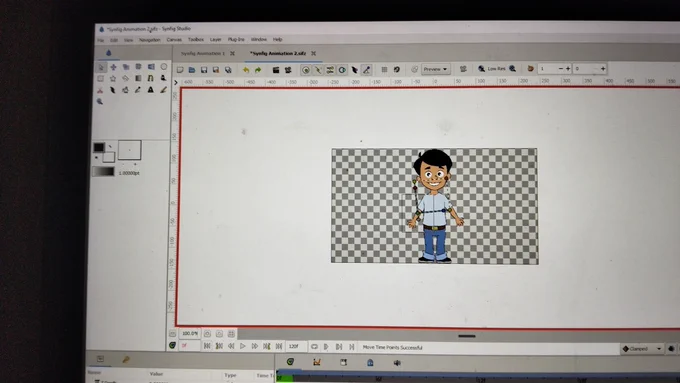Click minus on past onion skin field
Screen dimensions: 680x383
point(561,69)
